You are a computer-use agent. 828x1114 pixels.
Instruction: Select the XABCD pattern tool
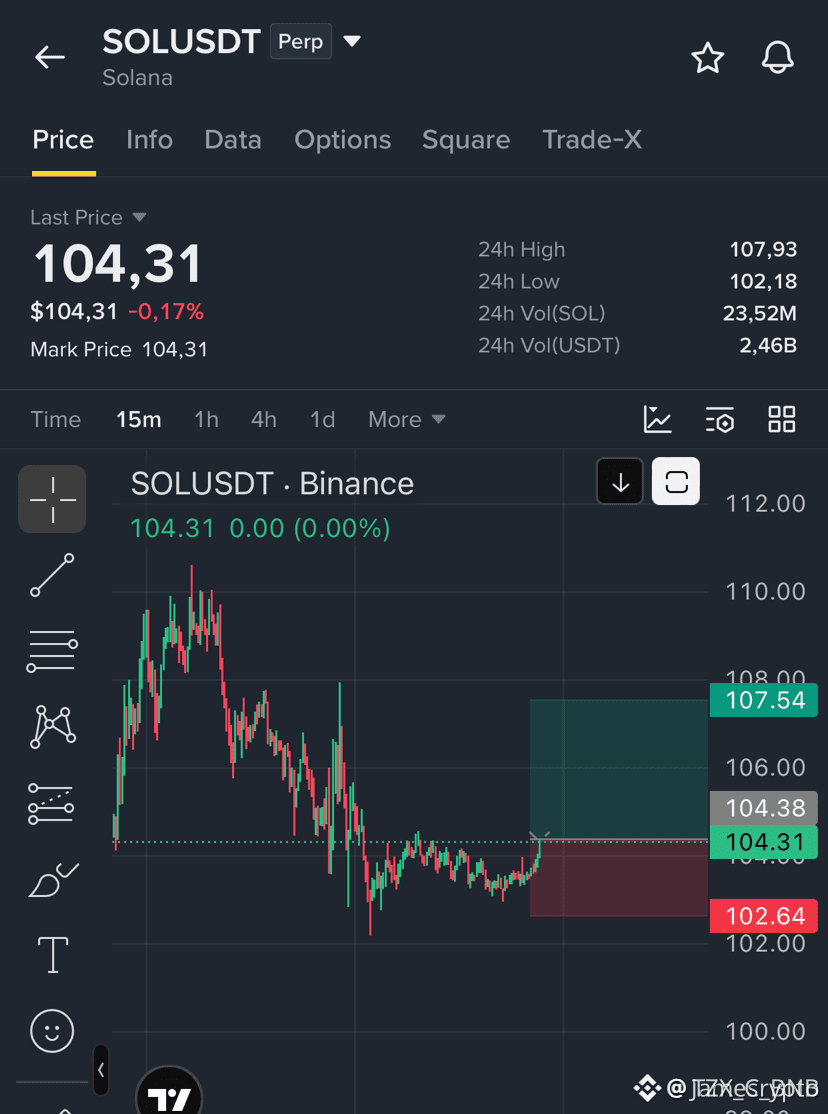[x=52, y=726]
